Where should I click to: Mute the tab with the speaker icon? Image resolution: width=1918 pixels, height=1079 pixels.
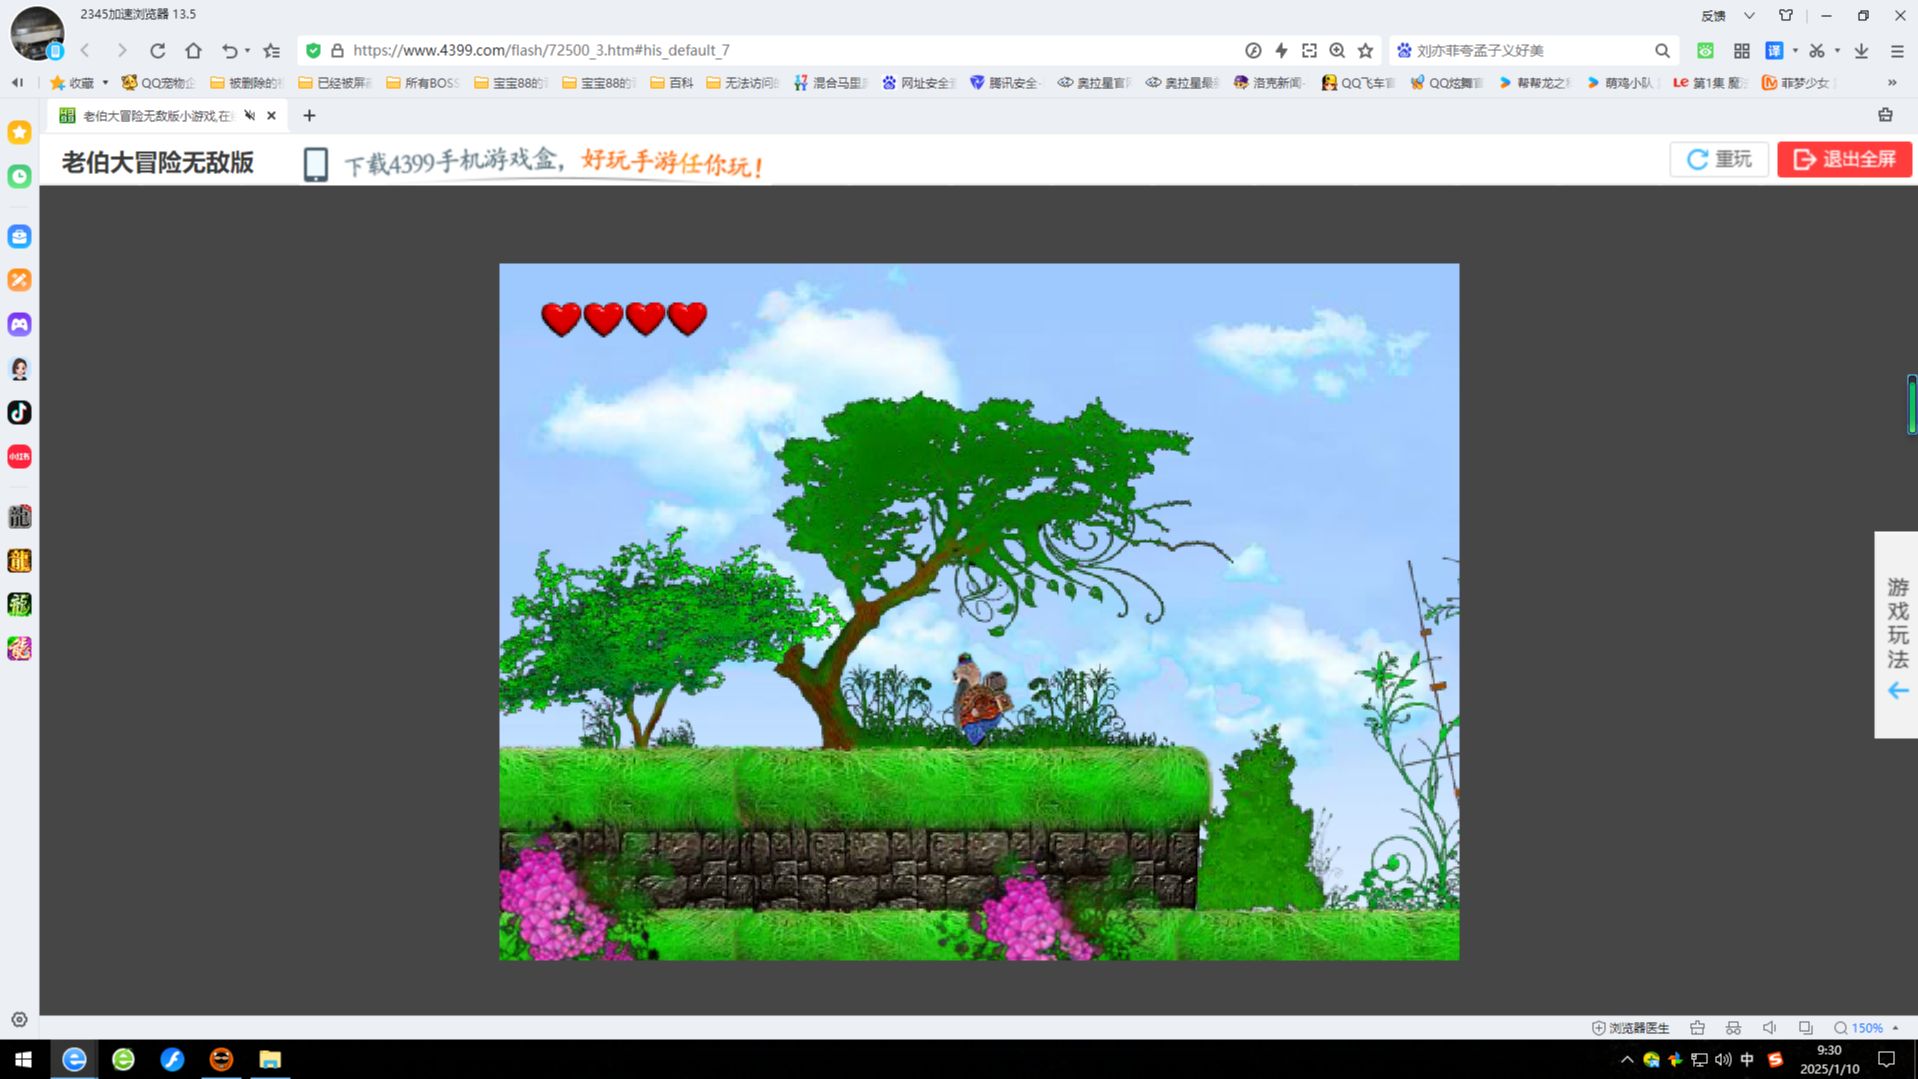click(x=250, y=115)
